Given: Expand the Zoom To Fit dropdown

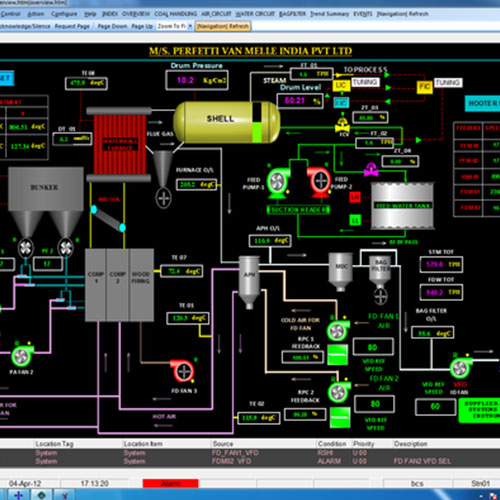Looking at the screenshot, I should tap(190, 26).
